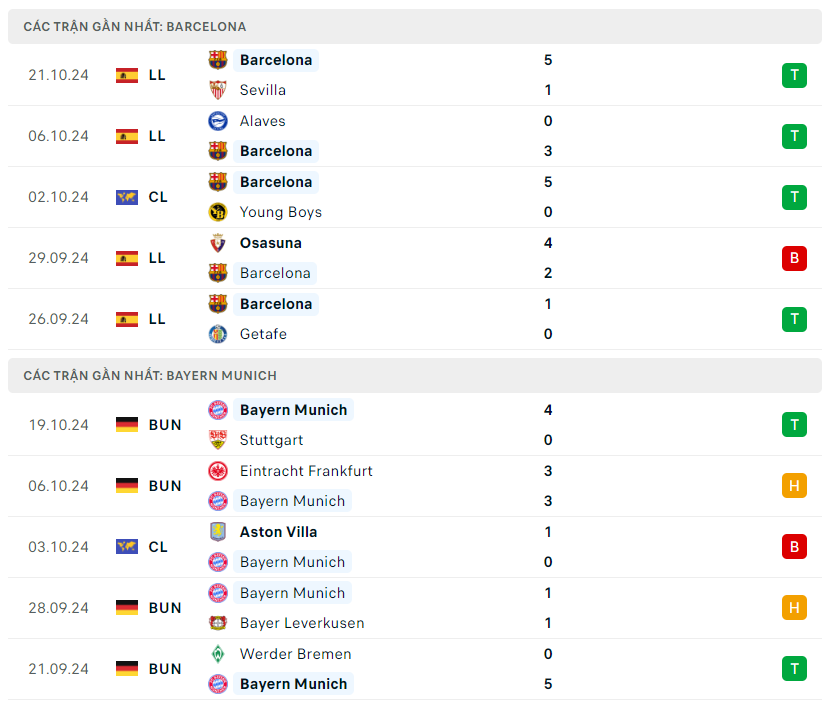
Task: Click the Young Boys club crest
Action: point(218,212)
